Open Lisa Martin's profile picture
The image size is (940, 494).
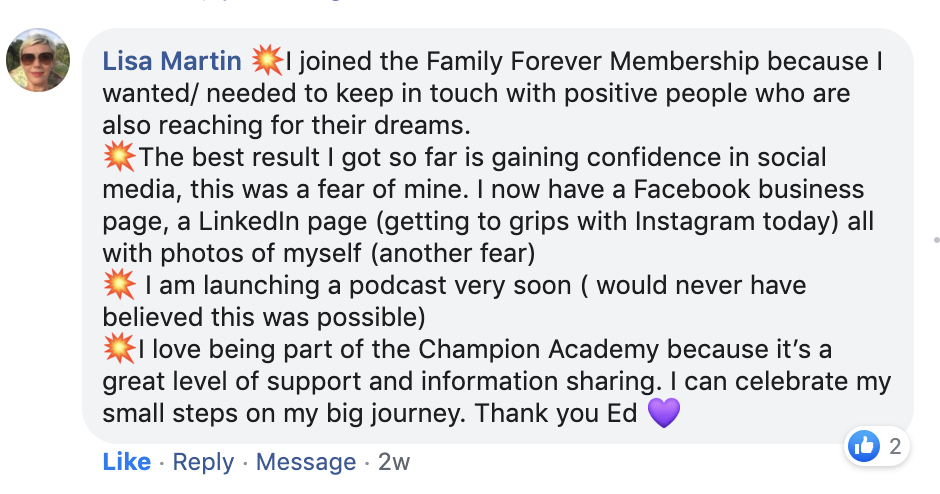tap(38, 60)
